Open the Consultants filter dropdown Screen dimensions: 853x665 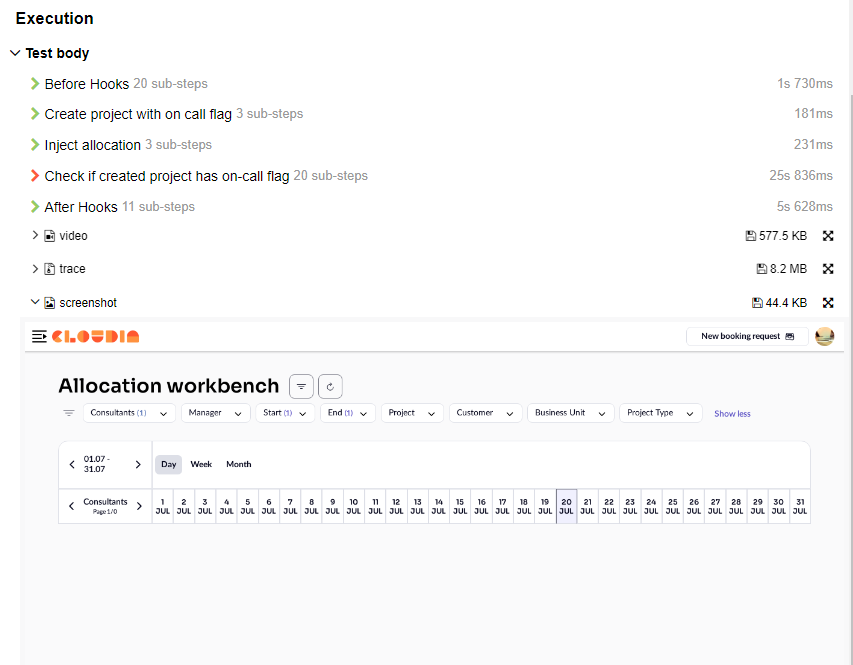coord(129,413)
